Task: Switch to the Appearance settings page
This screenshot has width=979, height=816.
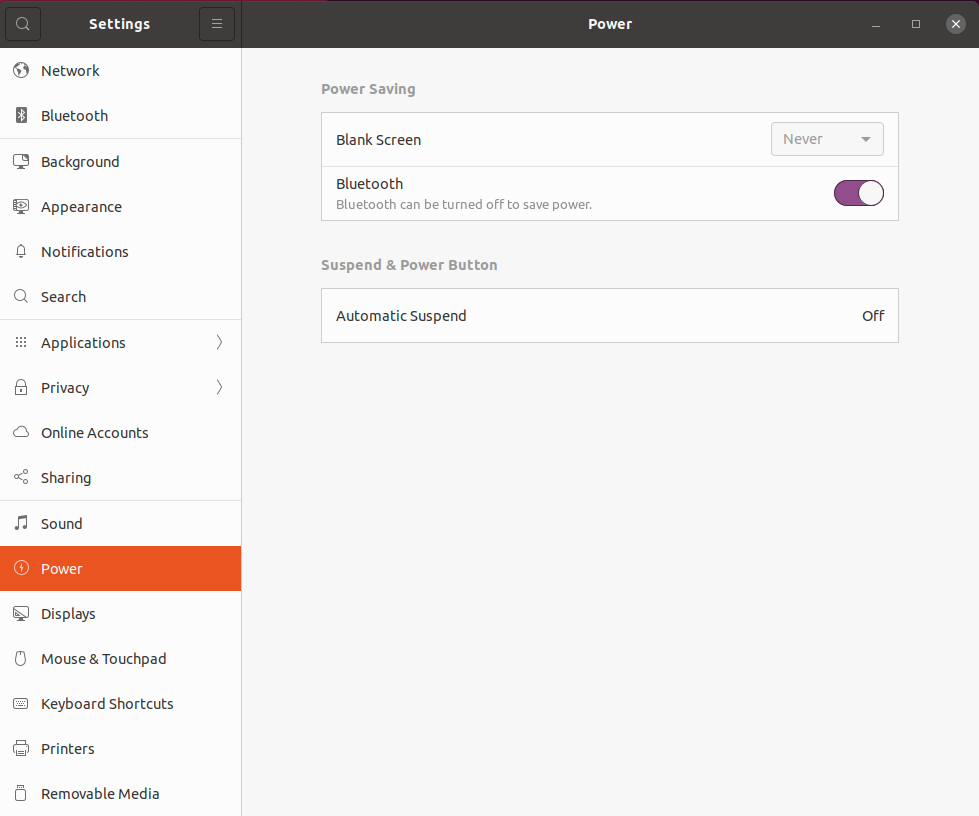Action: tap(80, 206)
